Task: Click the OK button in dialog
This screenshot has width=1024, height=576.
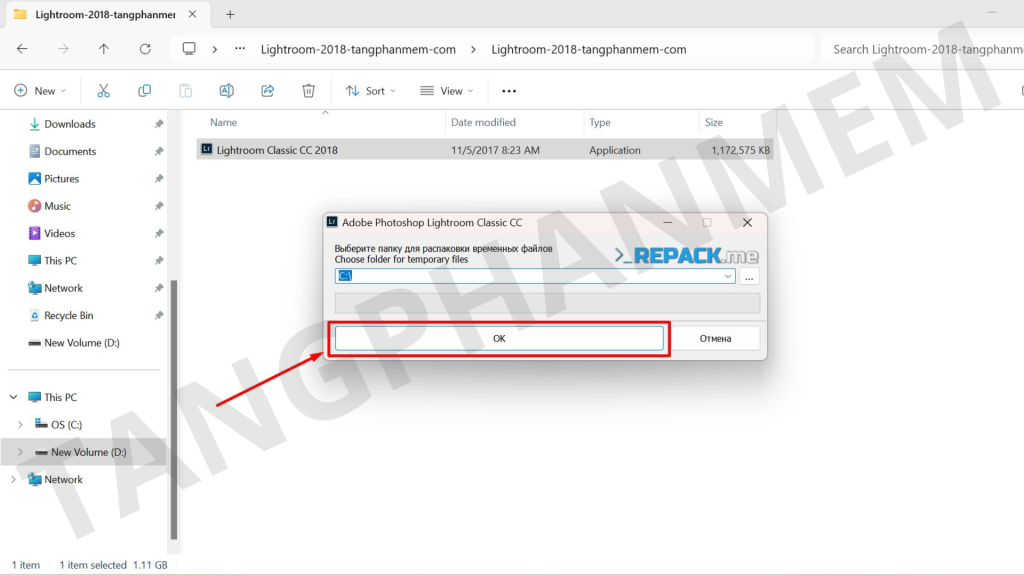Action: click(499, 338)
